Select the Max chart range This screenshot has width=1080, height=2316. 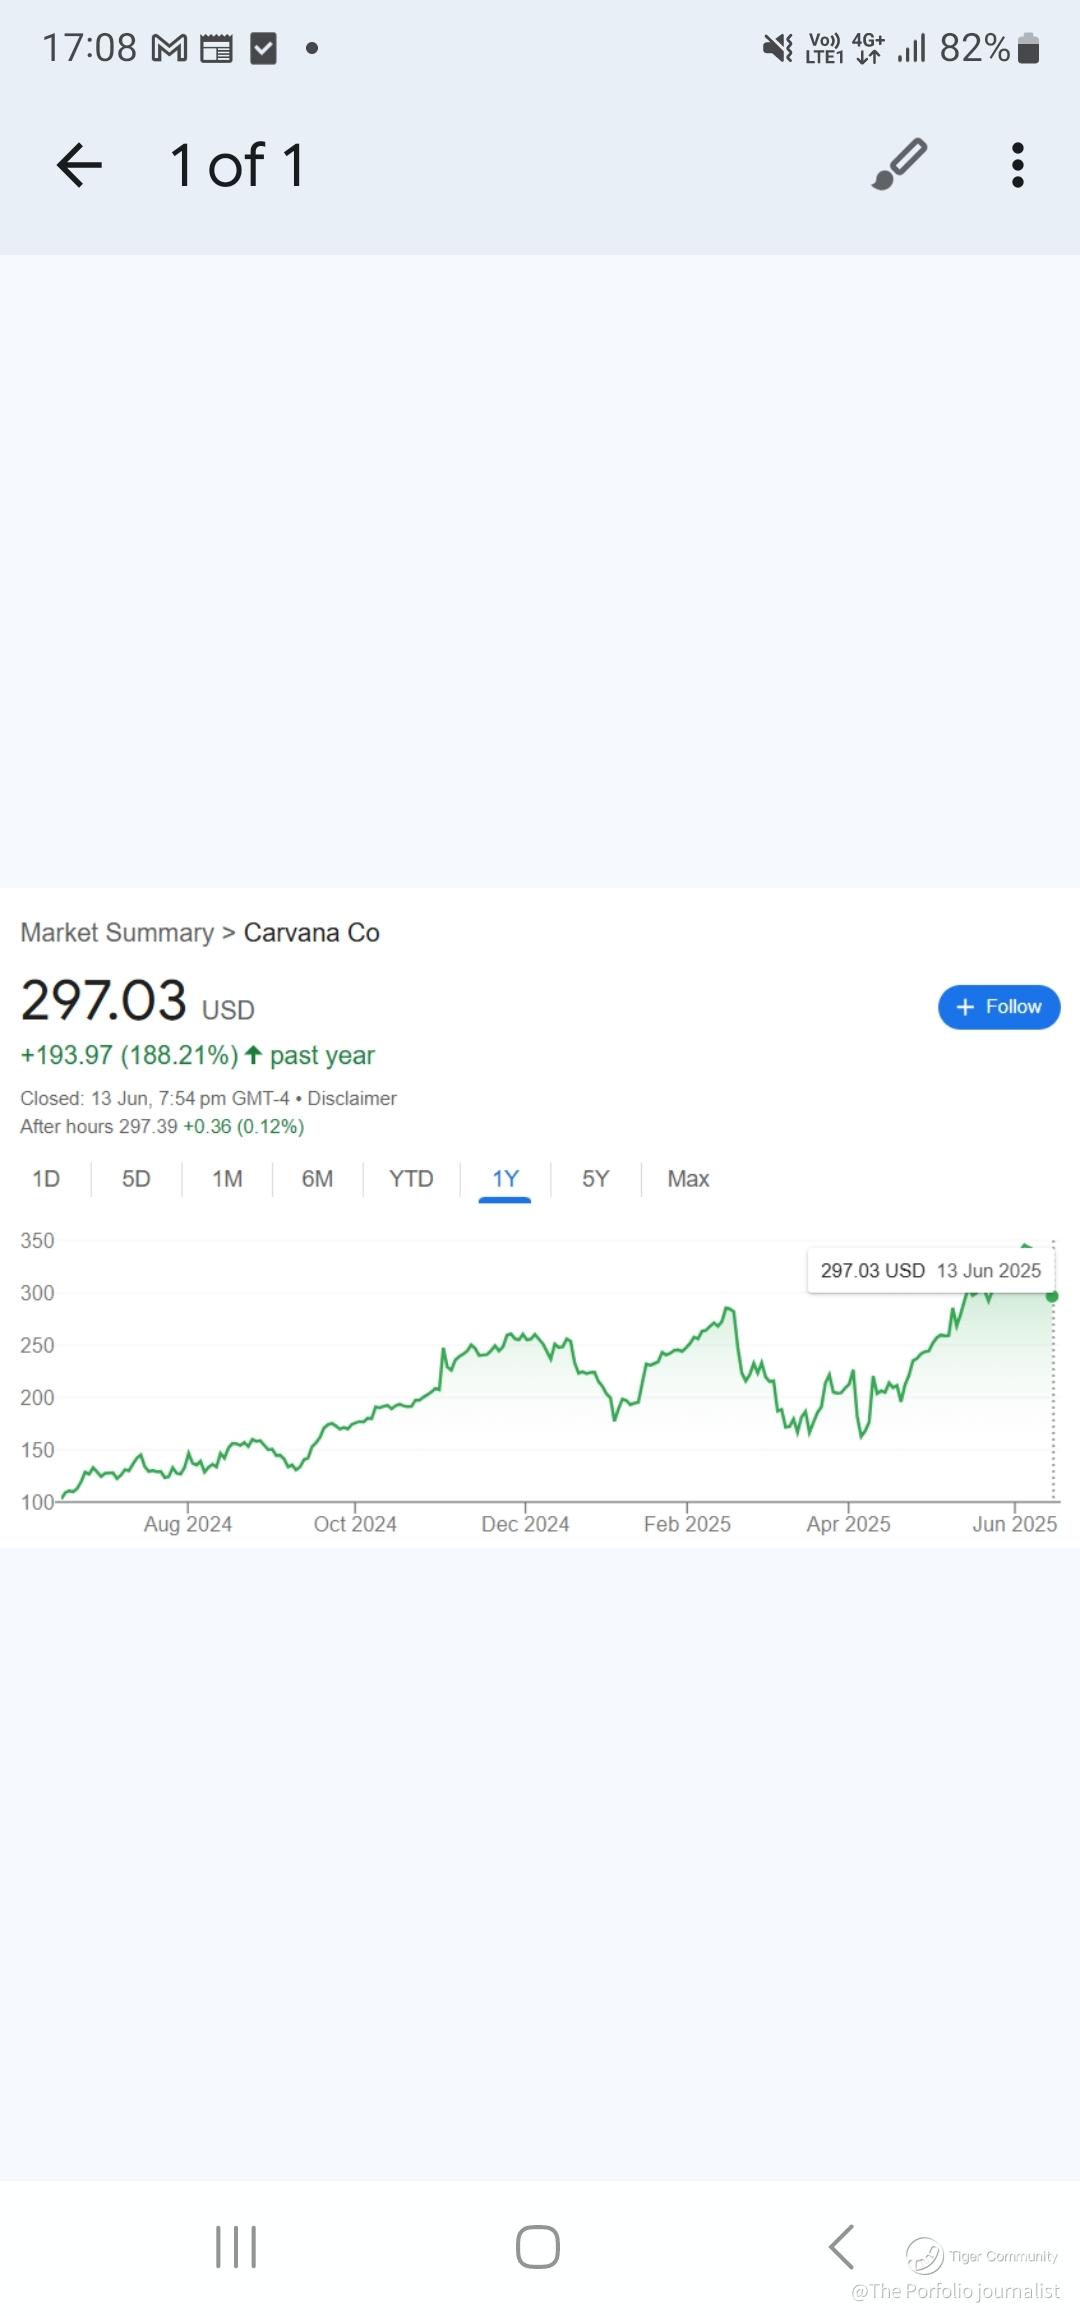coord(688,1179)
